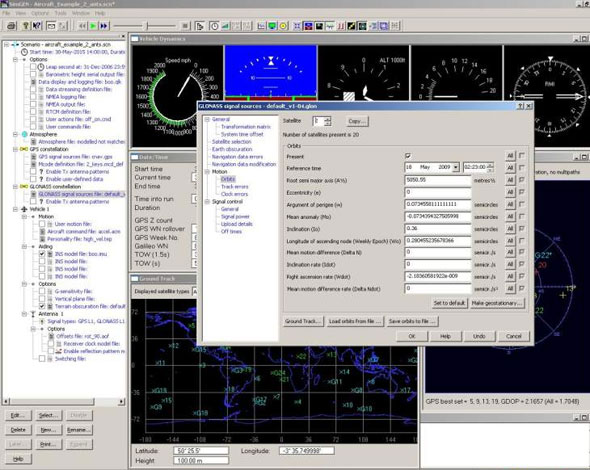Viewport: 590px width, 470px height.
Task: Collapse the Scenario root tree node
Action: click(x=6, y=44)
